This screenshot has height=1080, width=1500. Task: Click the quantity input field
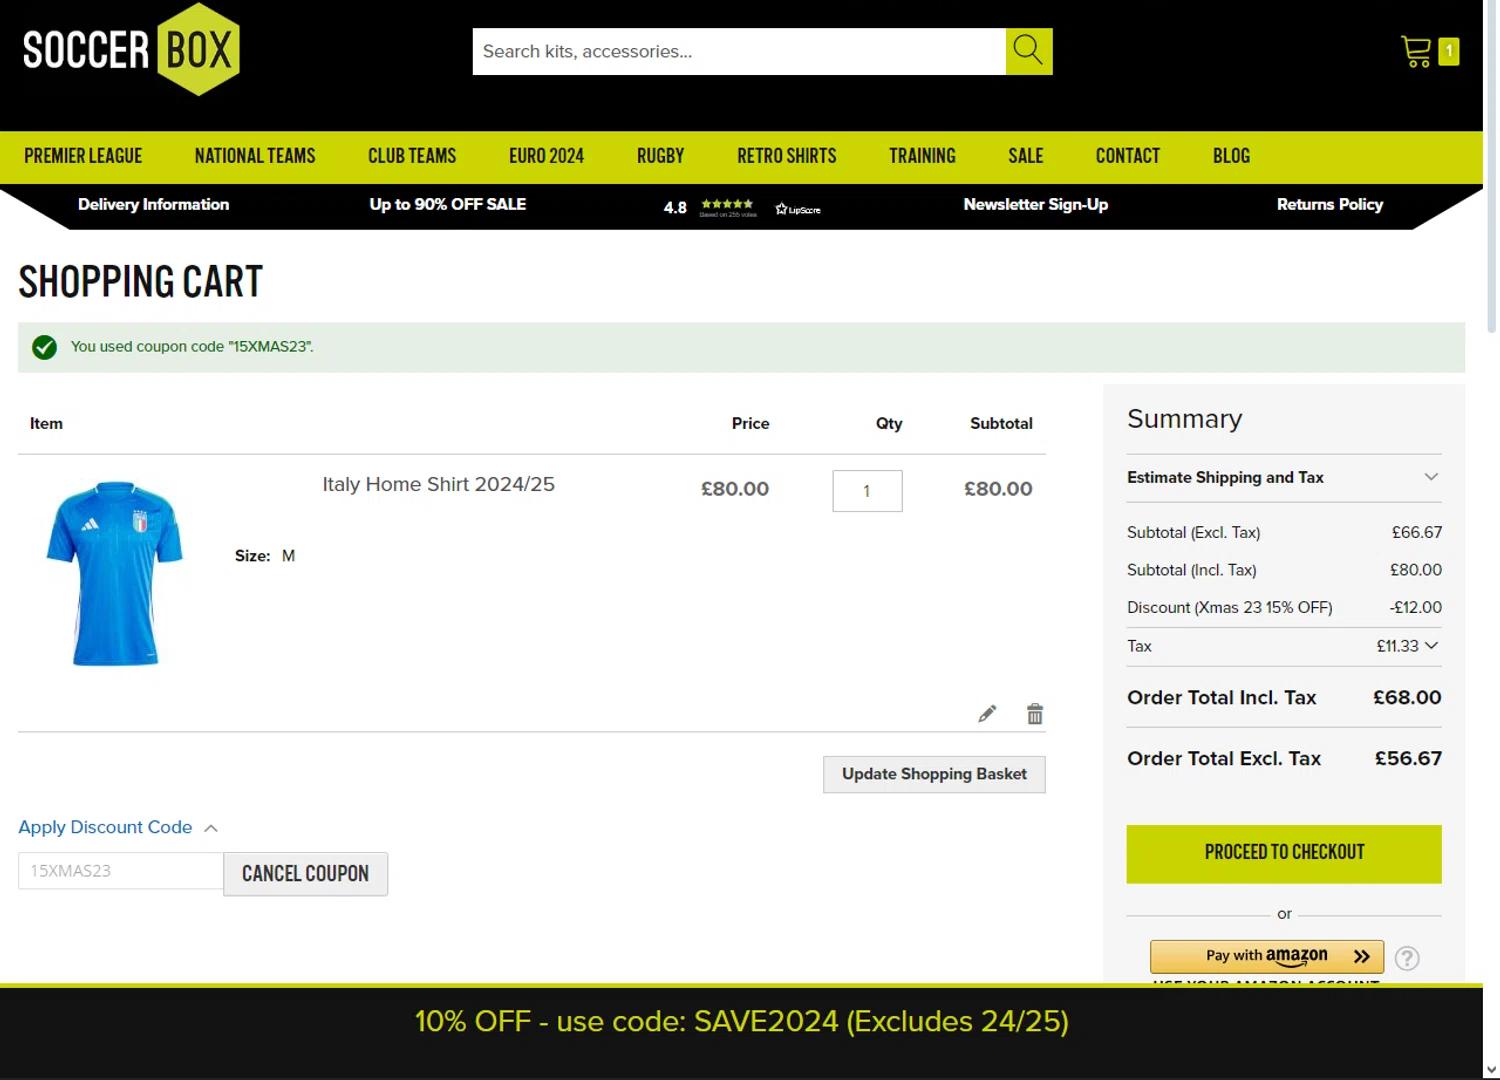[867, 491]
